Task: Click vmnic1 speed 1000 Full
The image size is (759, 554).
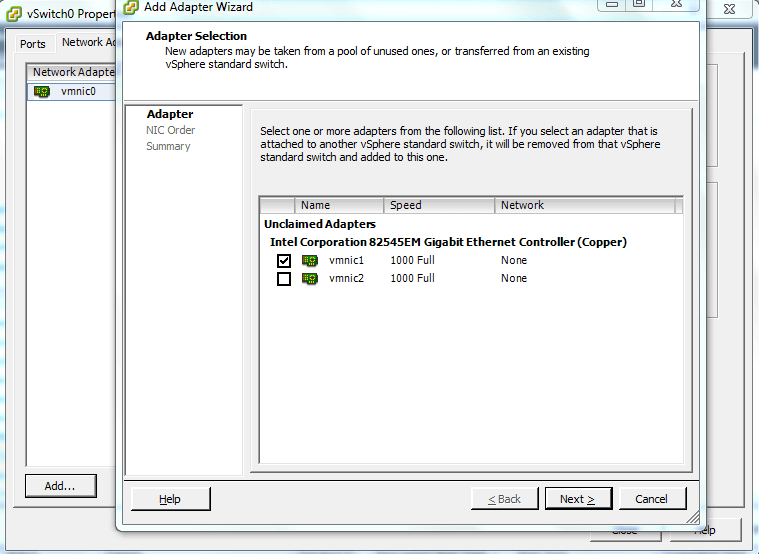Action: pyautogui.click(x=412, y=261)
